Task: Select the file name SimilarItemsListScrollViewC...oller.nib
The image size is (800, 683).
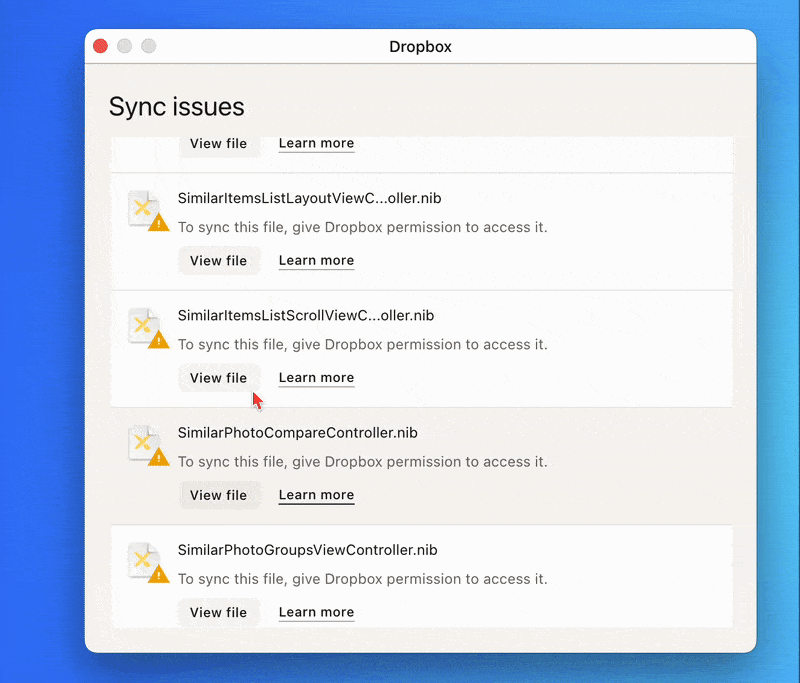Action: (306, 316)
